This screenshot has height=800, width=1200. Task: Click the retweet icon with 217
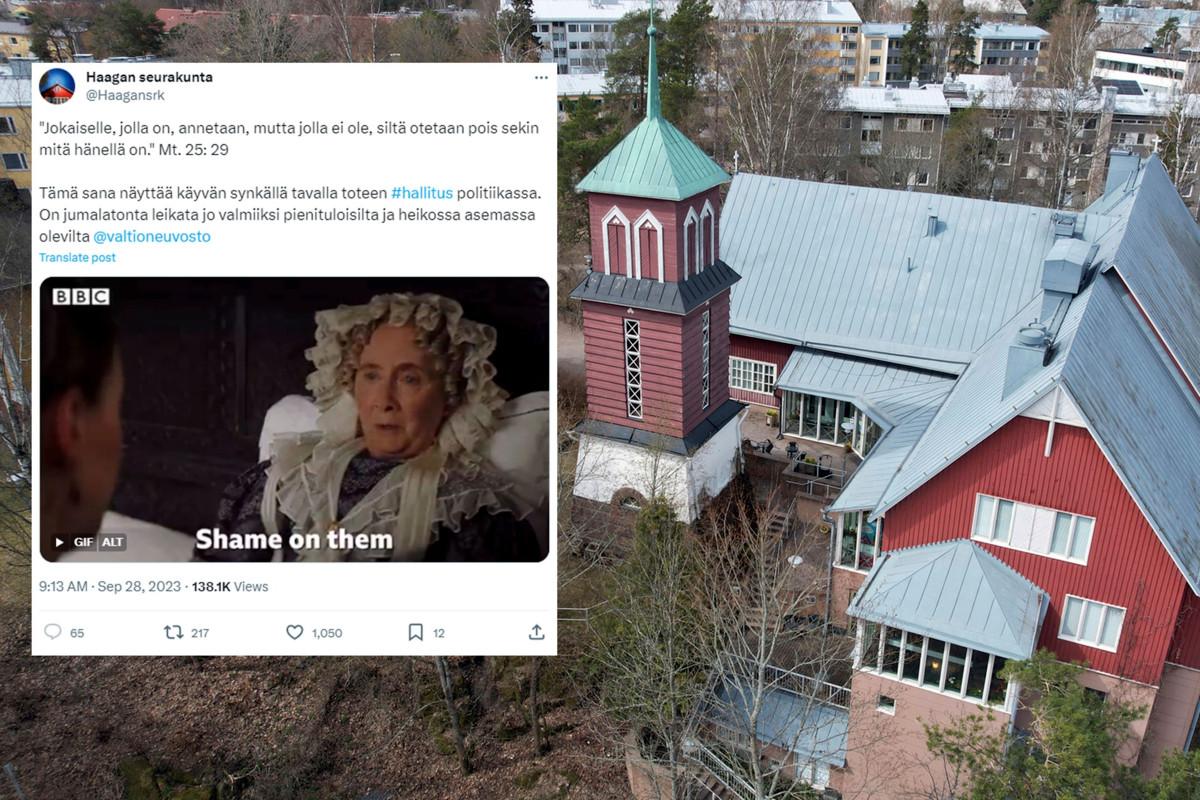pyautogui.click(x=173, y=632)
